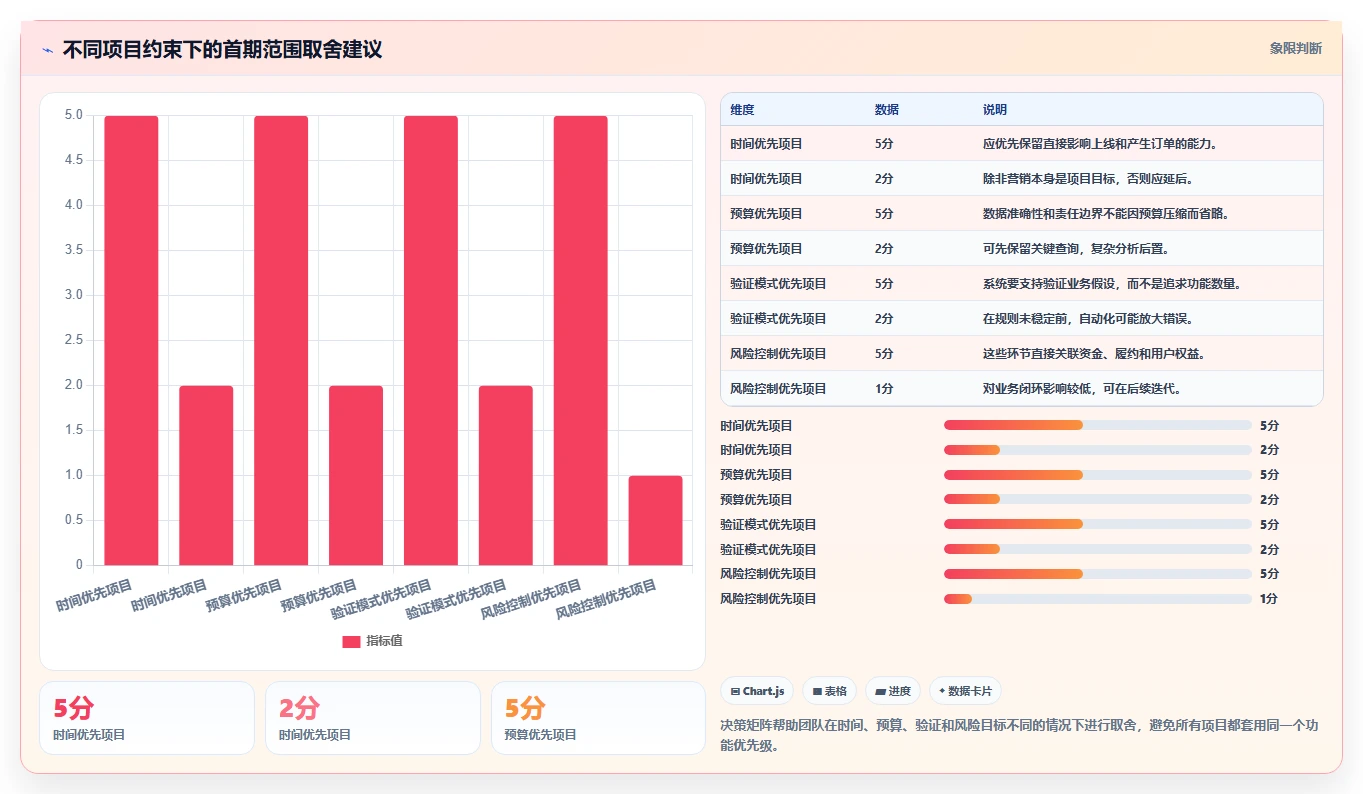Click the 时间优先项目 chart bar at 2.0

coord(206,475)
